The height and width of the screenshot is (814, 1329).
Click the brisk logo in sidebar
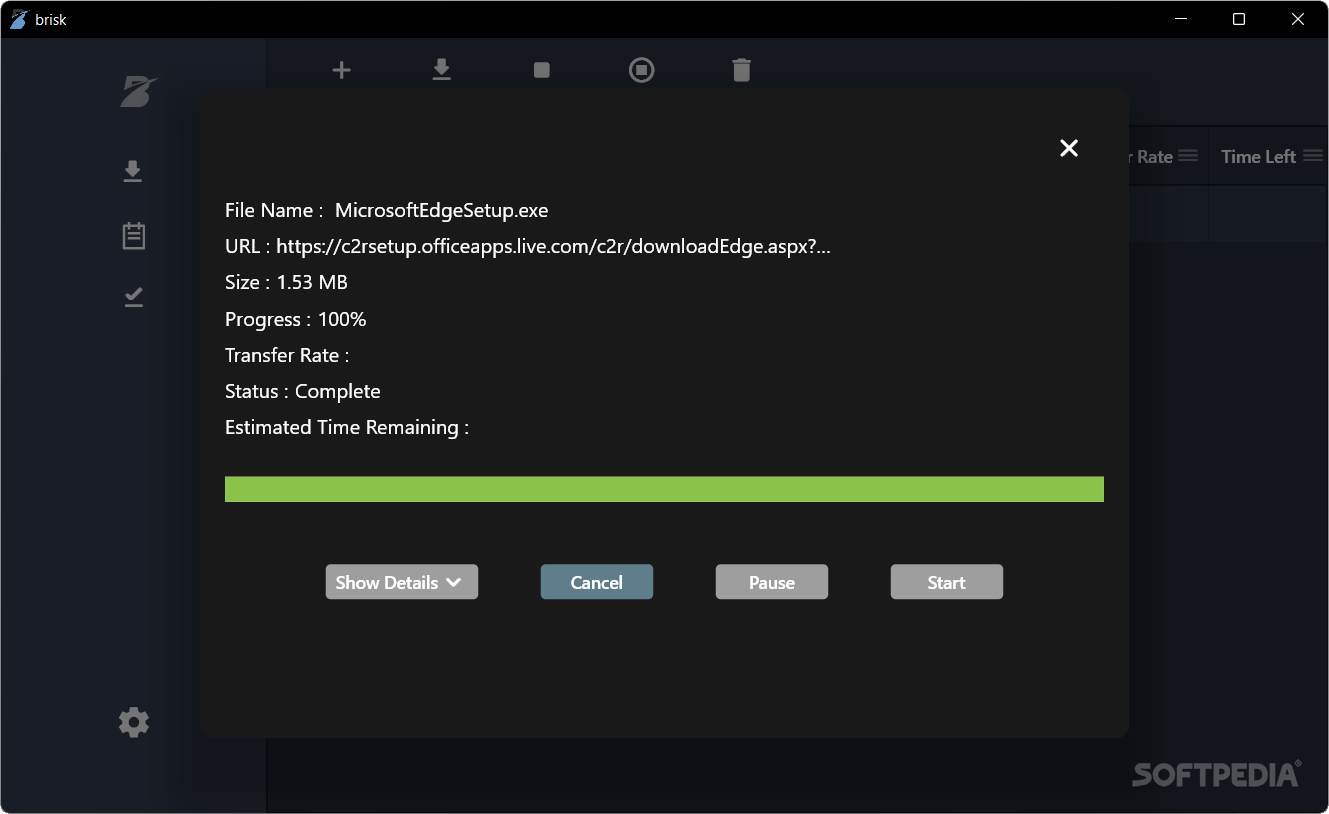coord(139,91)
